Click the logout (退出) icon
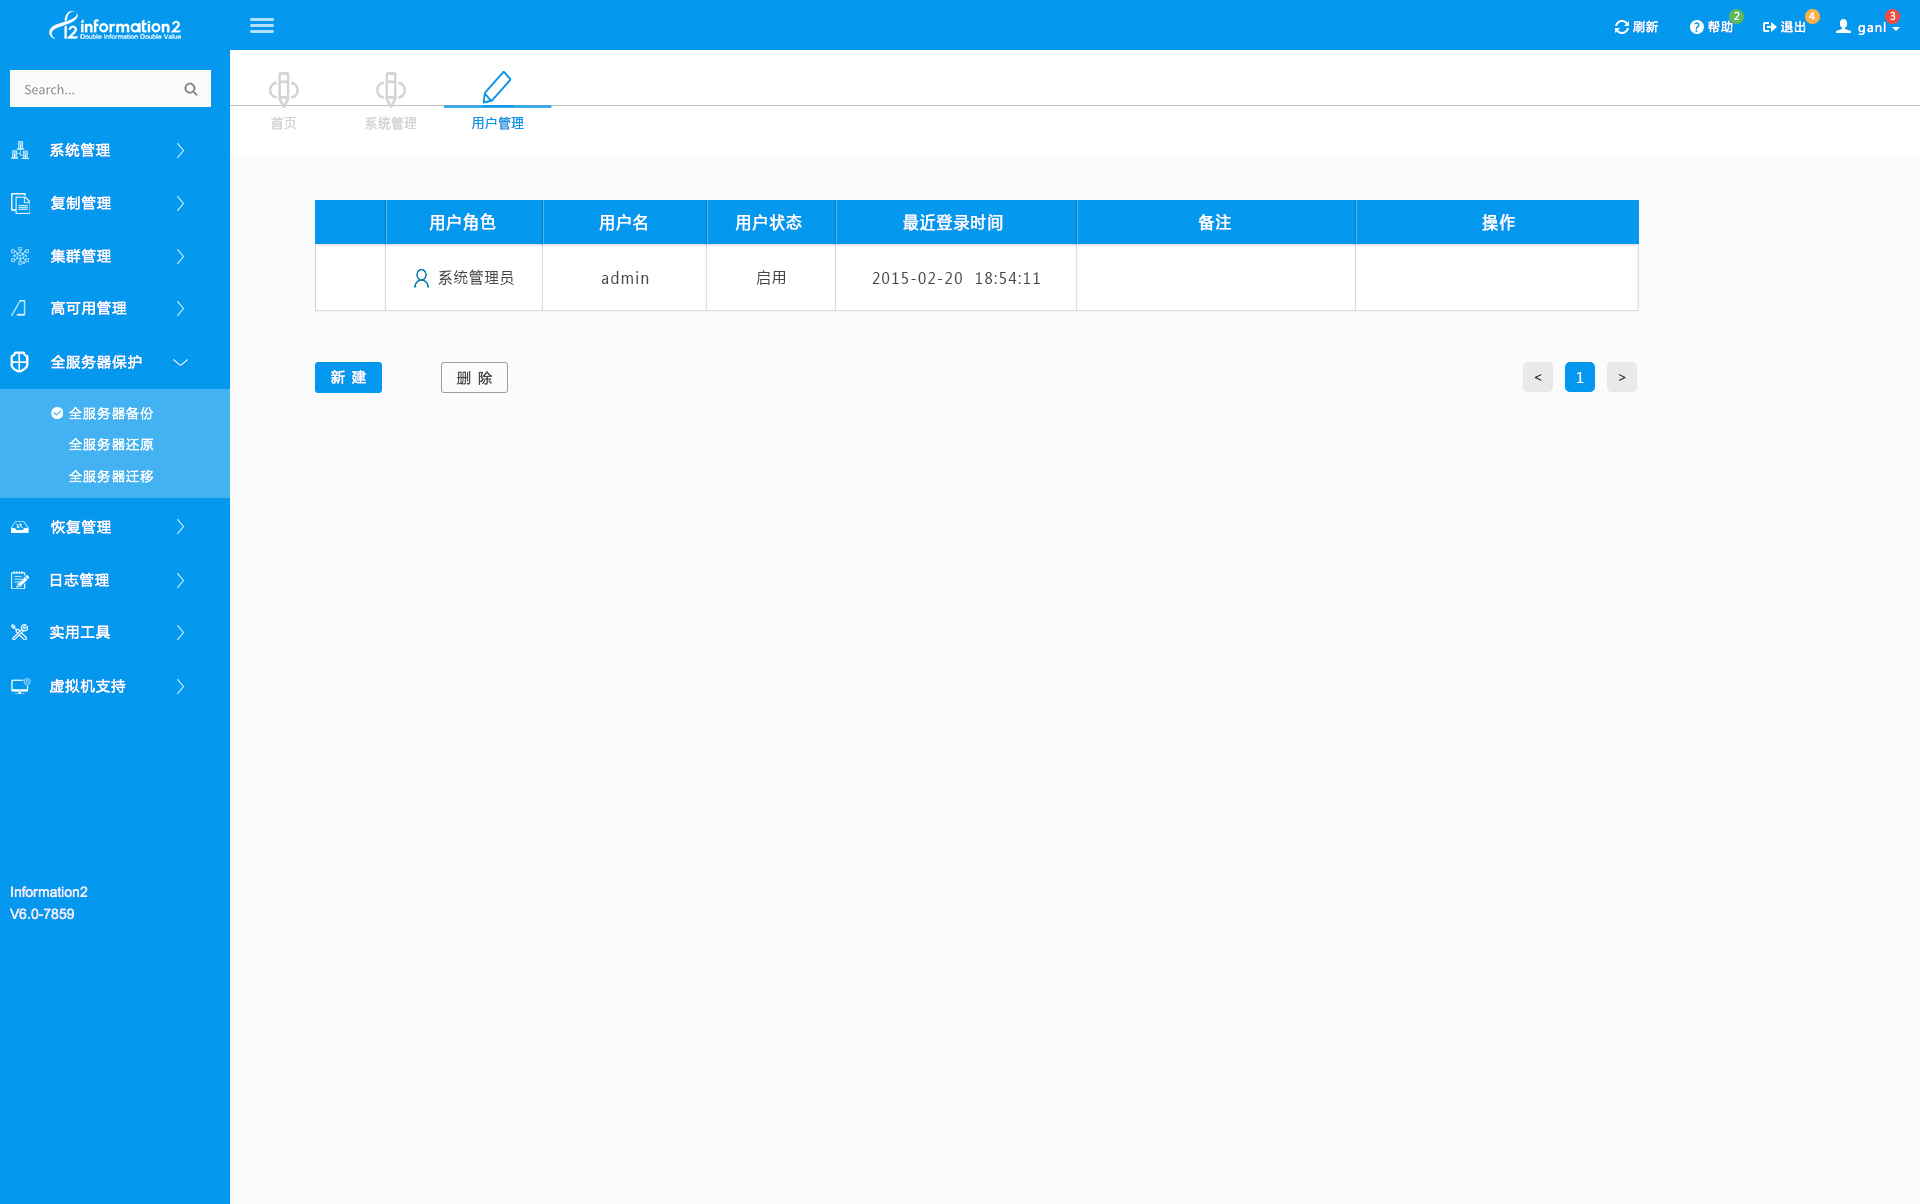Viewport: 1920px width, 1204px height. (1769, 27)
